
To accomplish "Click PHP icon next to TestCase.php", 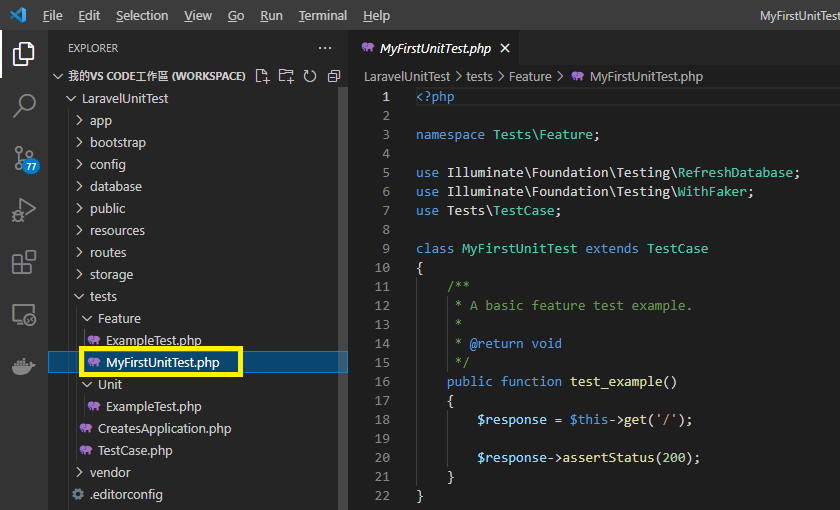I will point(86,450).
